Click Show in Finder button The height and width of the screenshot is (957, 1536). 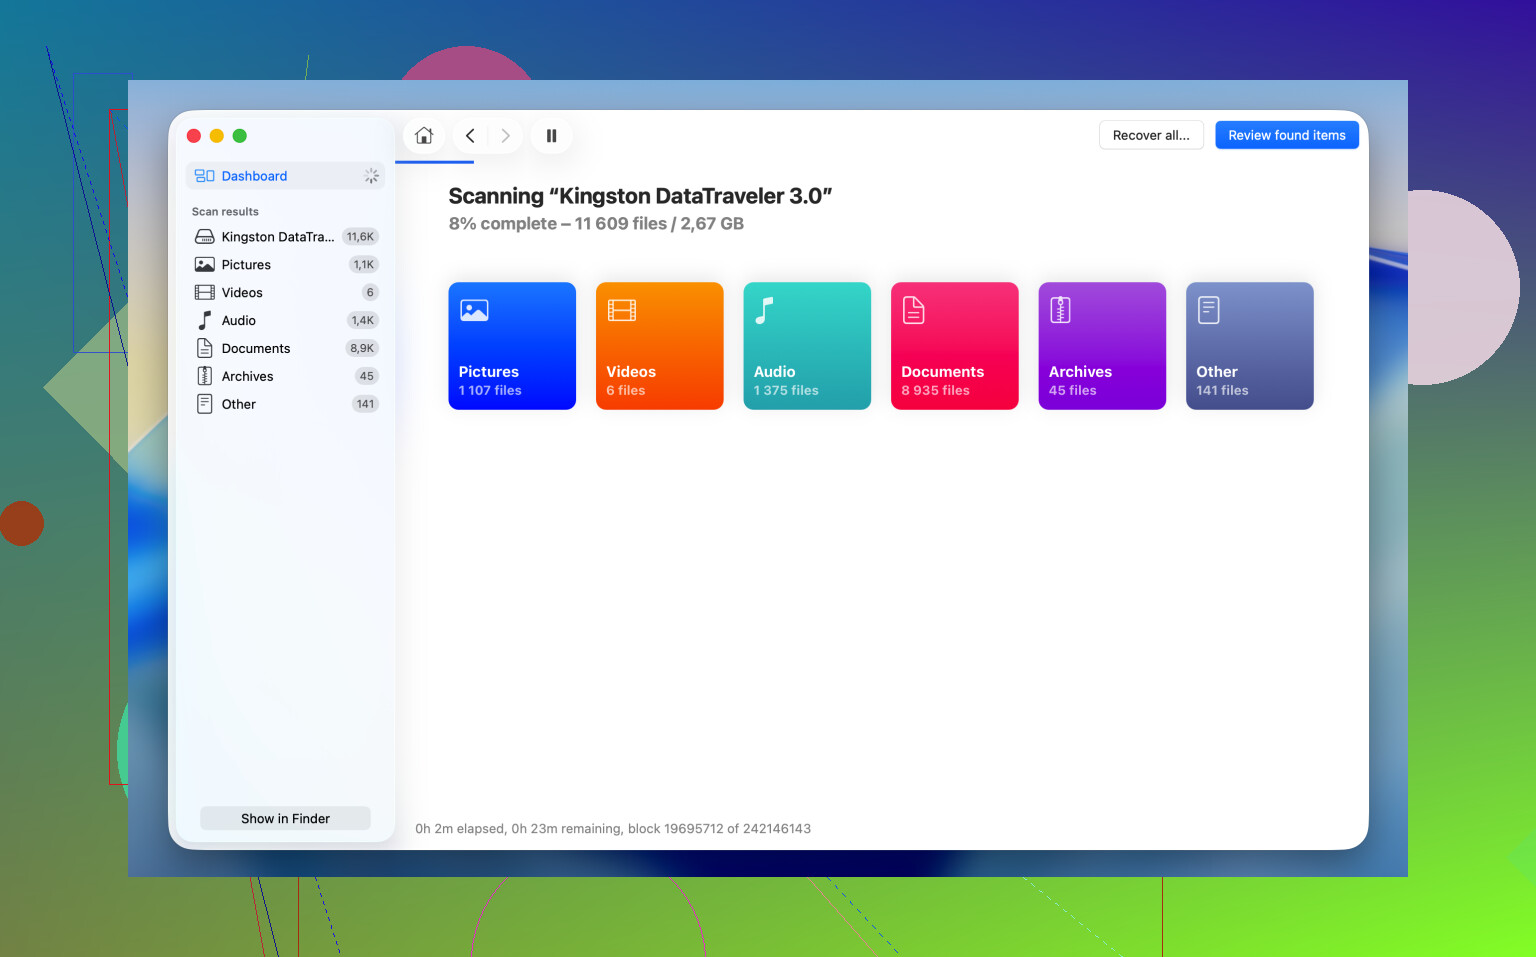[285, 818]
